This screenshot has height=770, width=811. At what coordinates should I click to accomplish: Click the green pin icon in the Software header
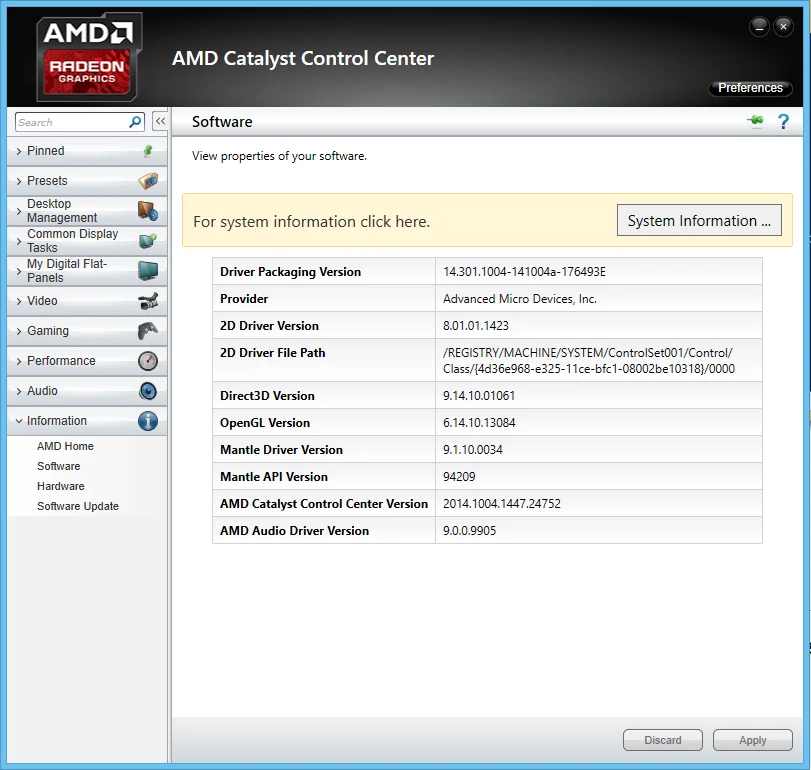point(756,121)
